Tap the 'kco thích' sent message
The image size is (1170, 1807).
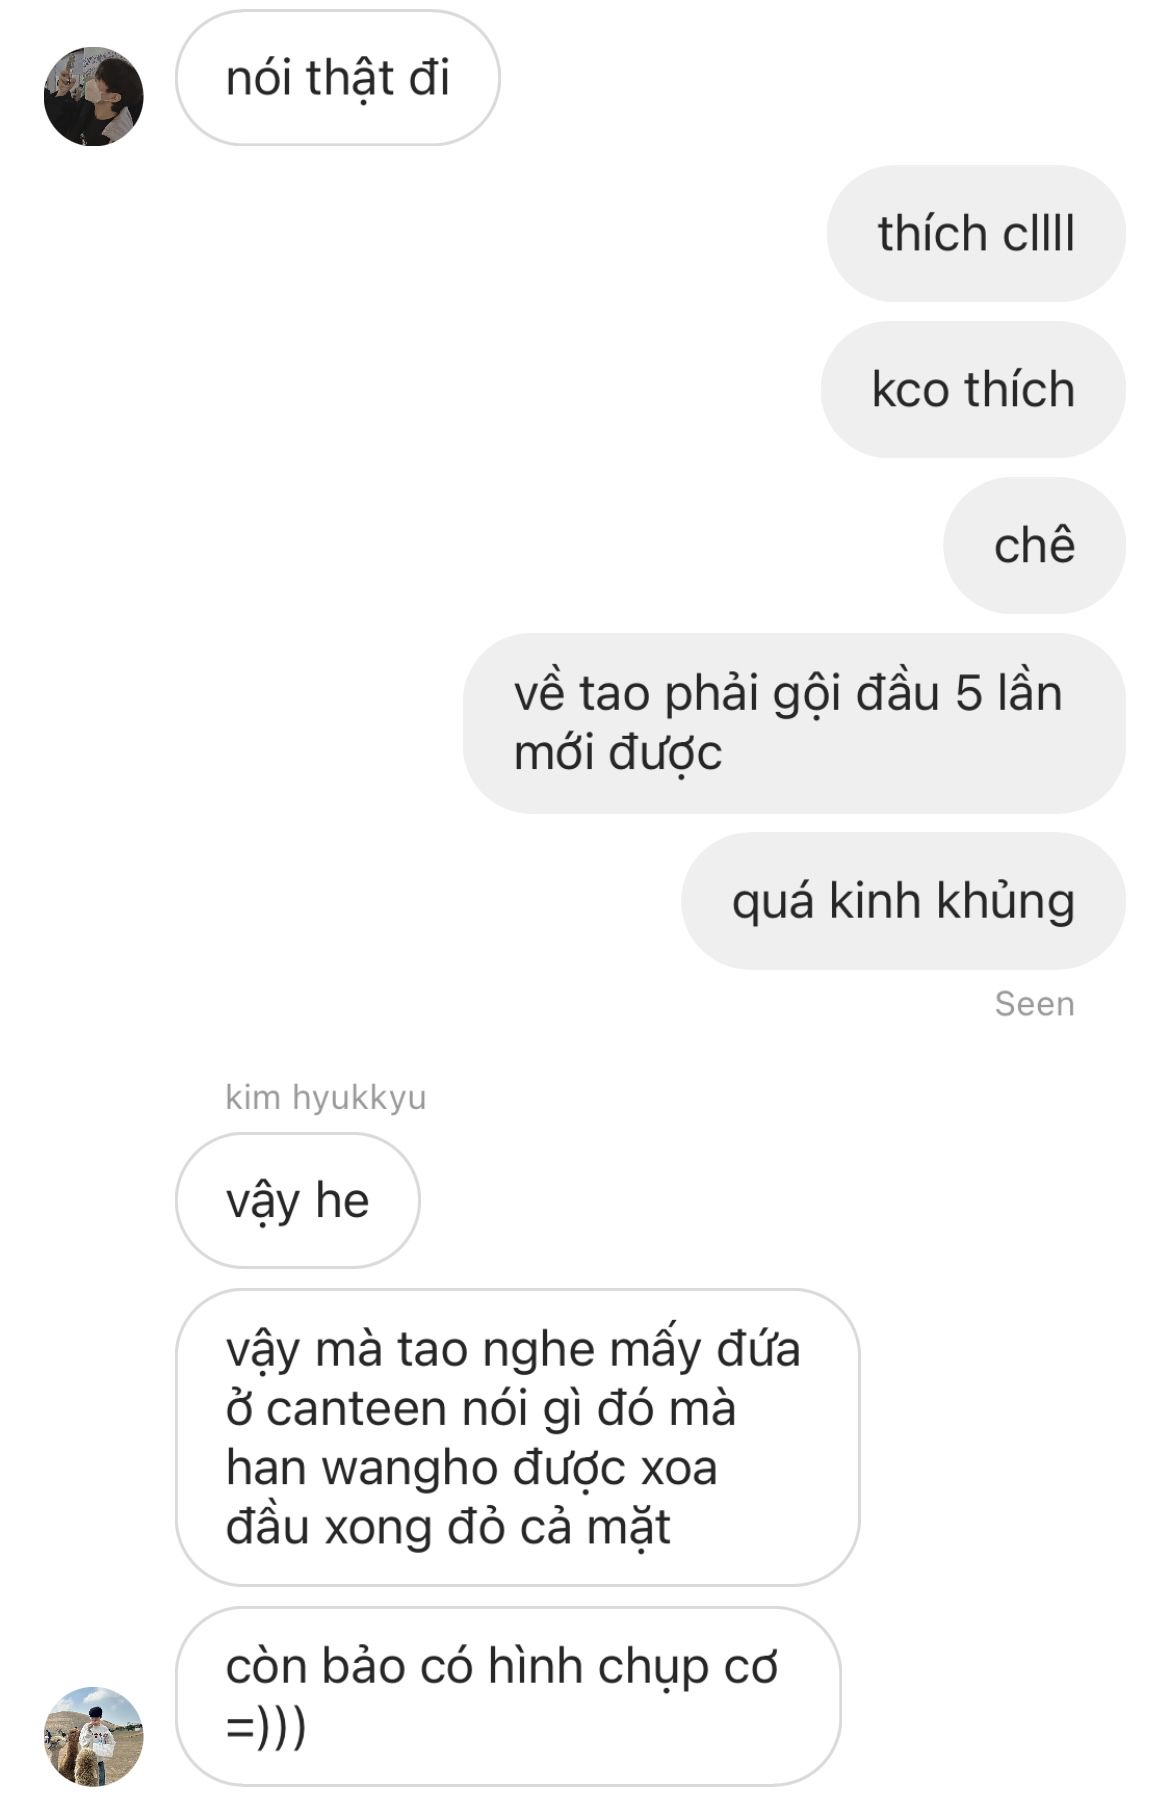973,389
